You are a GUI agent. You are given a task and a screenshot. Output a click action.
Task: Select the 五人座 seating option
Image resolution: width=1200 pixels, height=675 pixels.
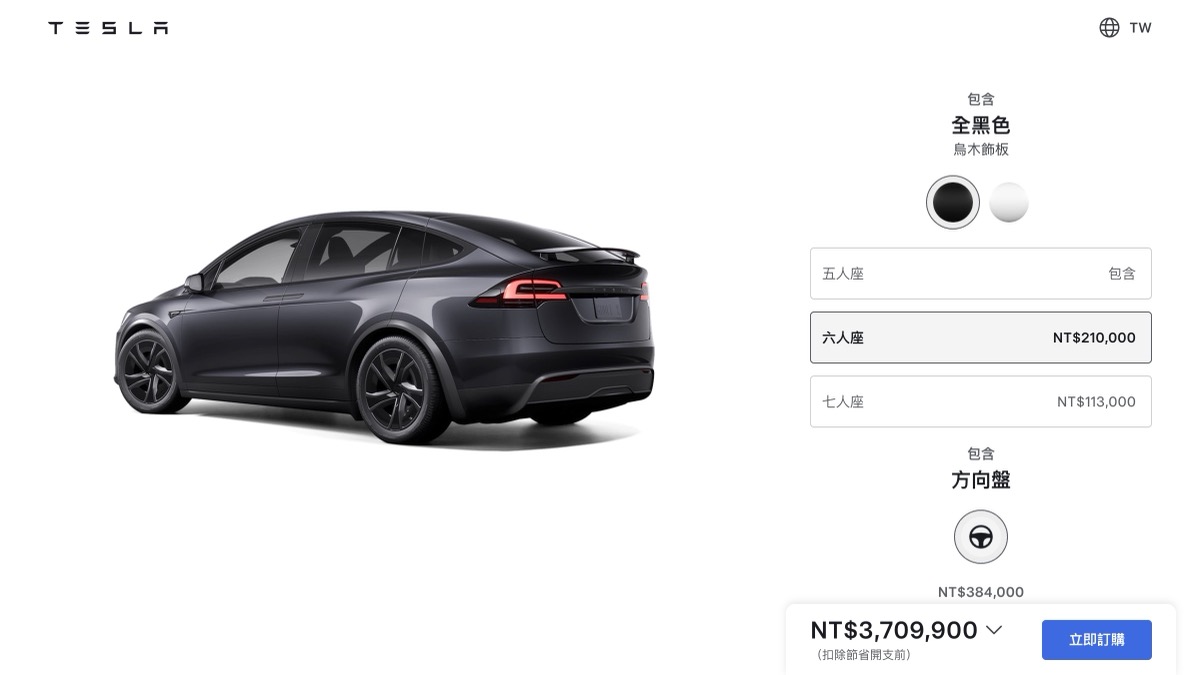pyautogui.click(x=981, y=273)
